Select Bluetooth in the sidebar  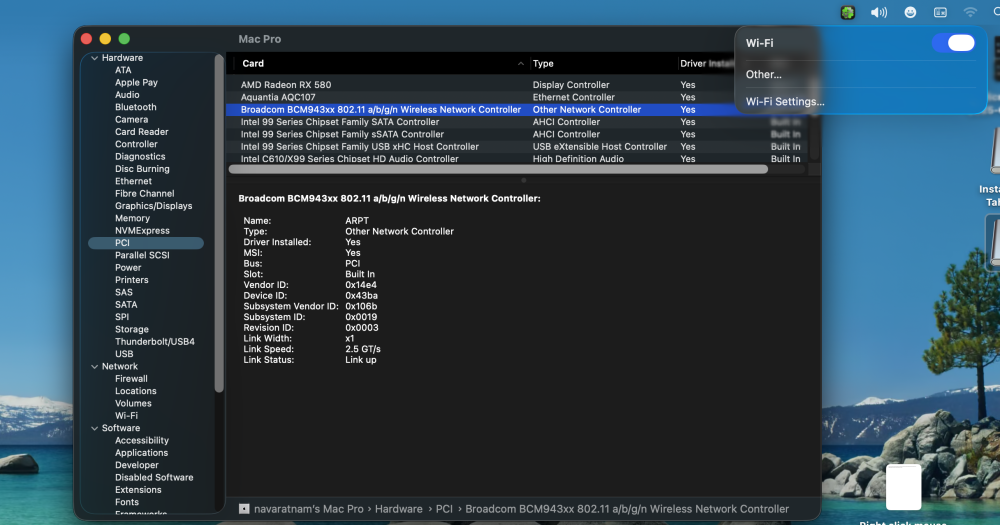pyautogui.click(x=135, y=107)
